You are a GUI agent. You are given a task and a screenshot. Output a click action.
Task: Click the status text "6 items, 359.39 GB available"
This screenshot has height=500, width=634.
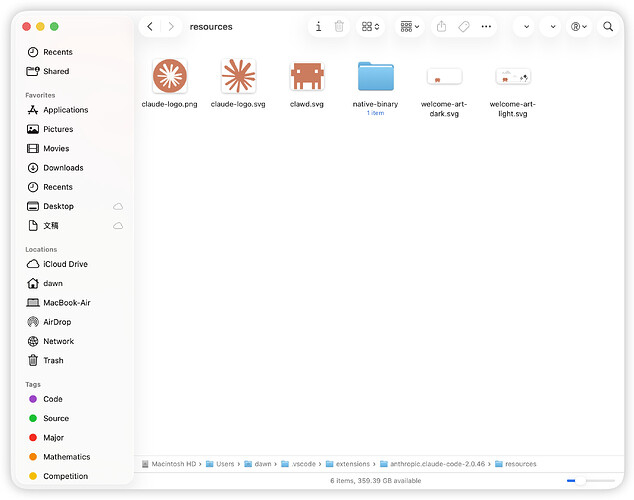[376, 481]
